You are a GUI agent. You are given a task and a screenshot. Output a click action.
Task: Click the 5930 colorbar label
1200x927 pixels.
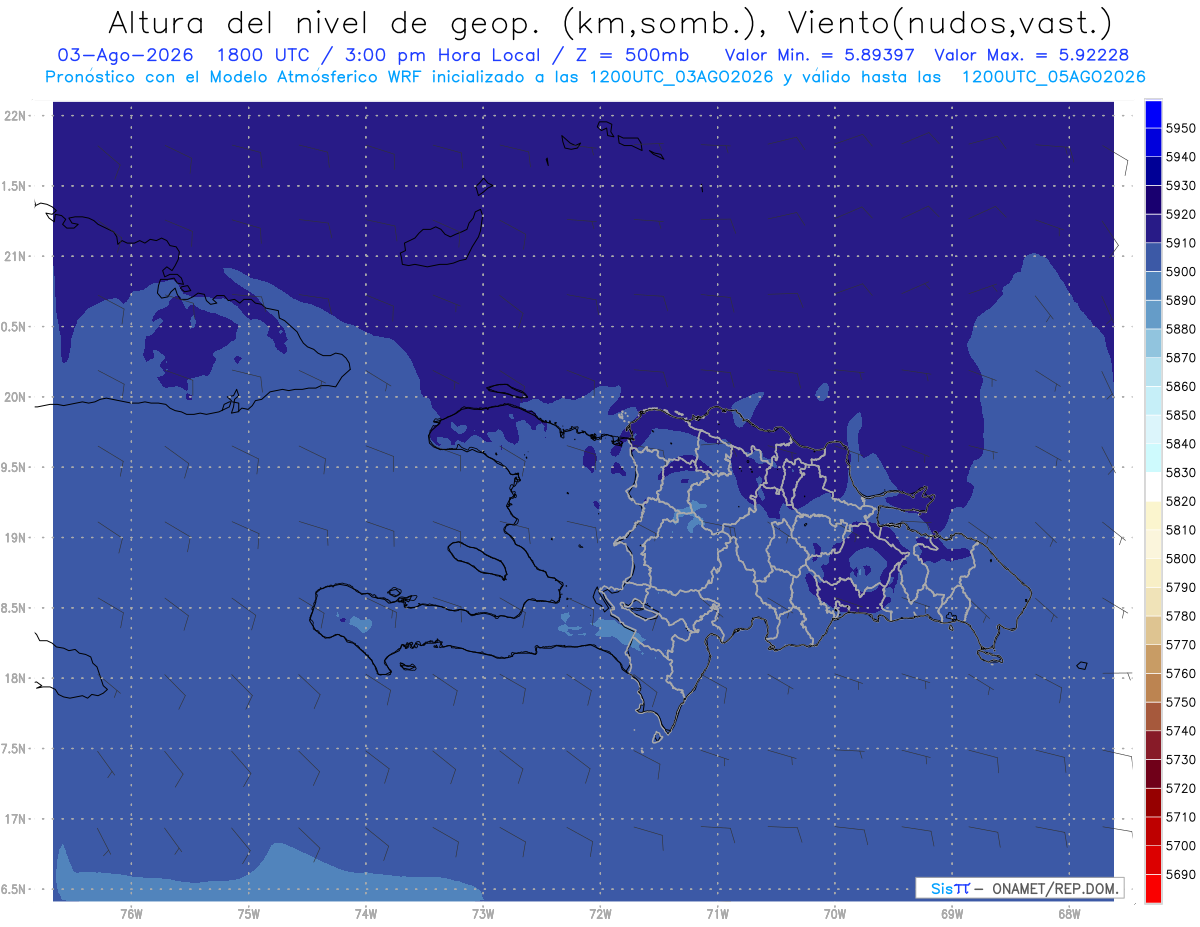point(1180,186)
